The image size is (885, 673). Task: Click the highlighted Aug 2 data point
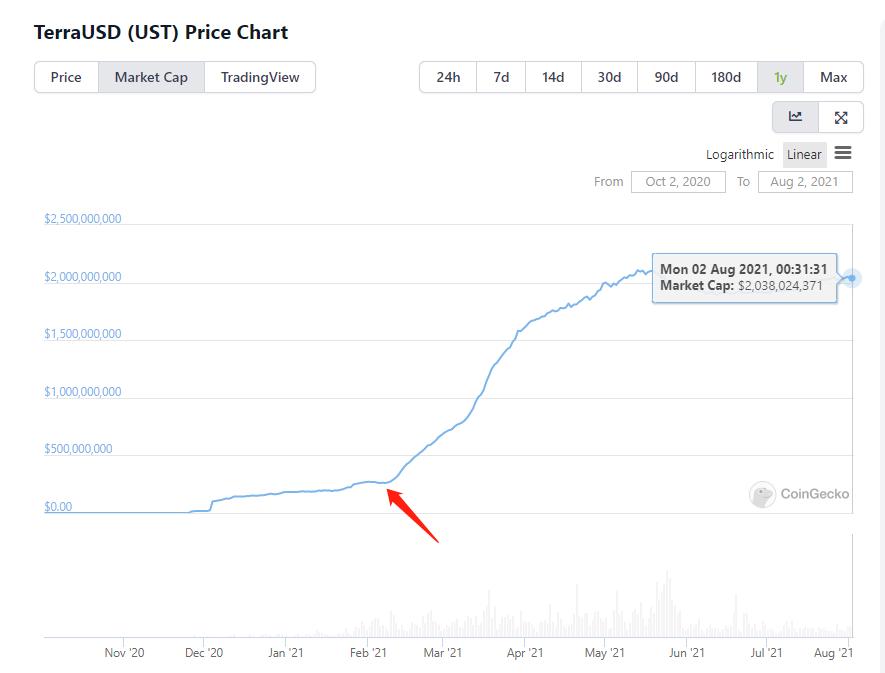[x=852, y=278]
